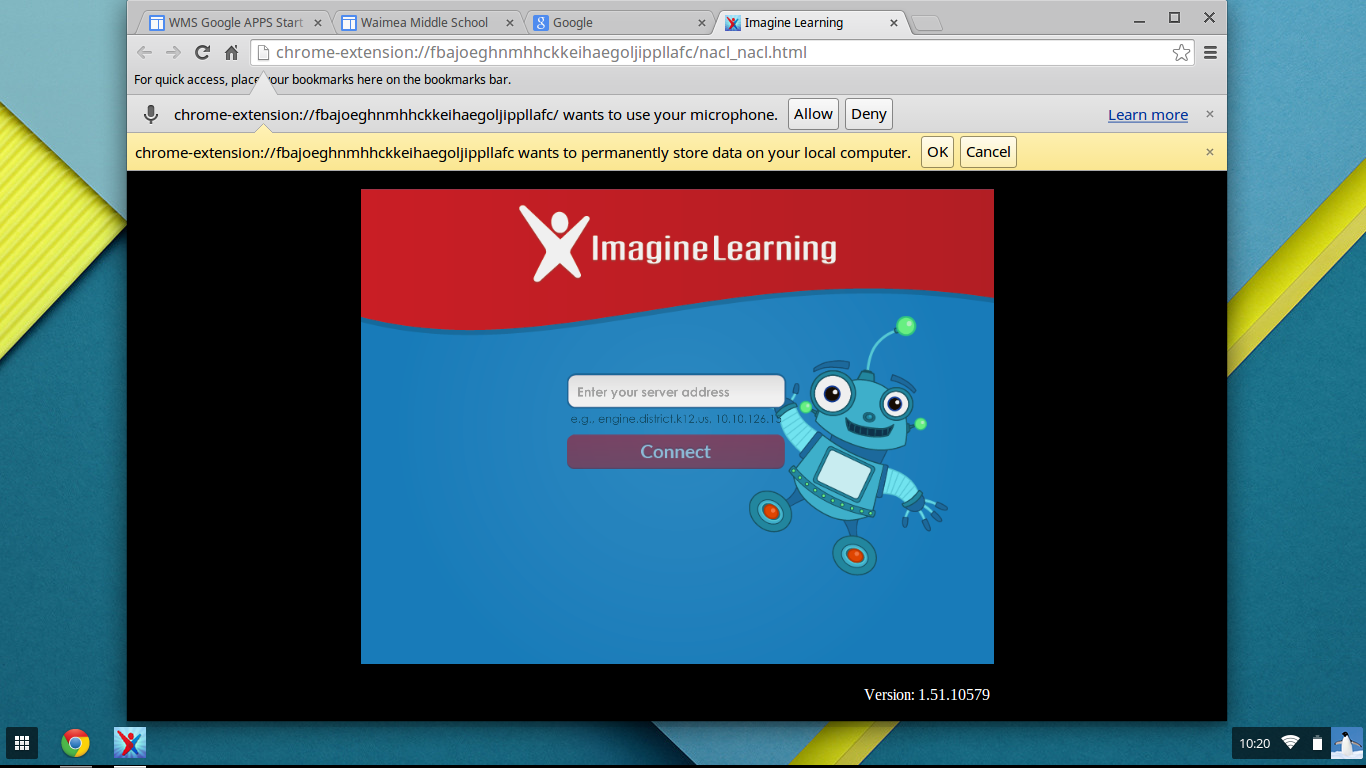1366x768 pixels.
Task: Dismiss the microphone permission bar
Action: pyautogui.click(x=1209, y=114)
